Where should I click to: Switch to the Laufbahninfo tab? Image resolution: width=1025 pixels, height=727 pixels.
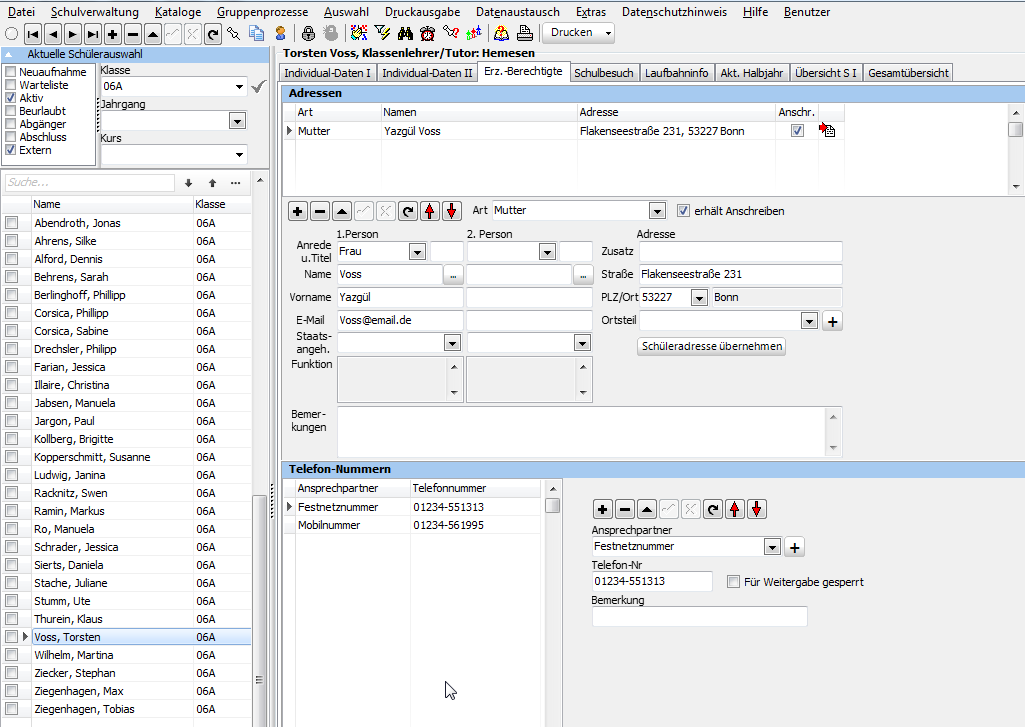(677, 73)
